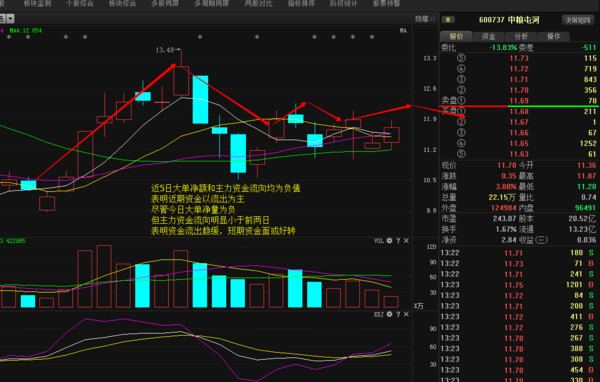600x382 pixels.
Task: Open the 两股对比 menu item
Action: [259, 3]
